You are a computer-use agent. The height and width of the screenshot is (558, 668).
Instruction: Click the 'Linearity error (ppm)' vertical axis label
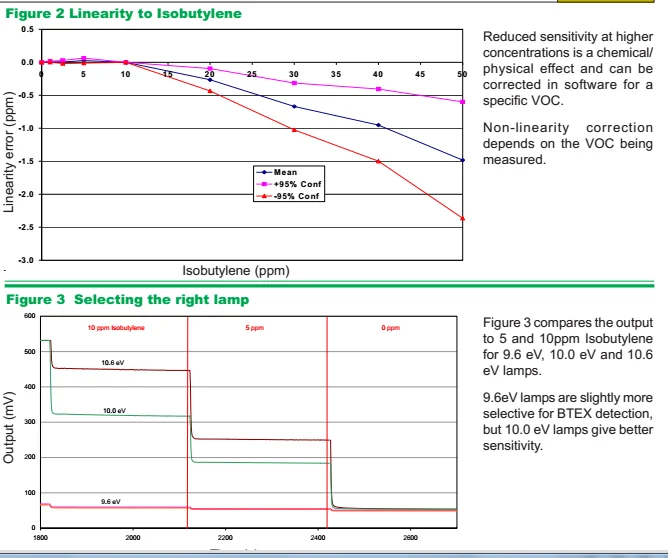(9, 152)
